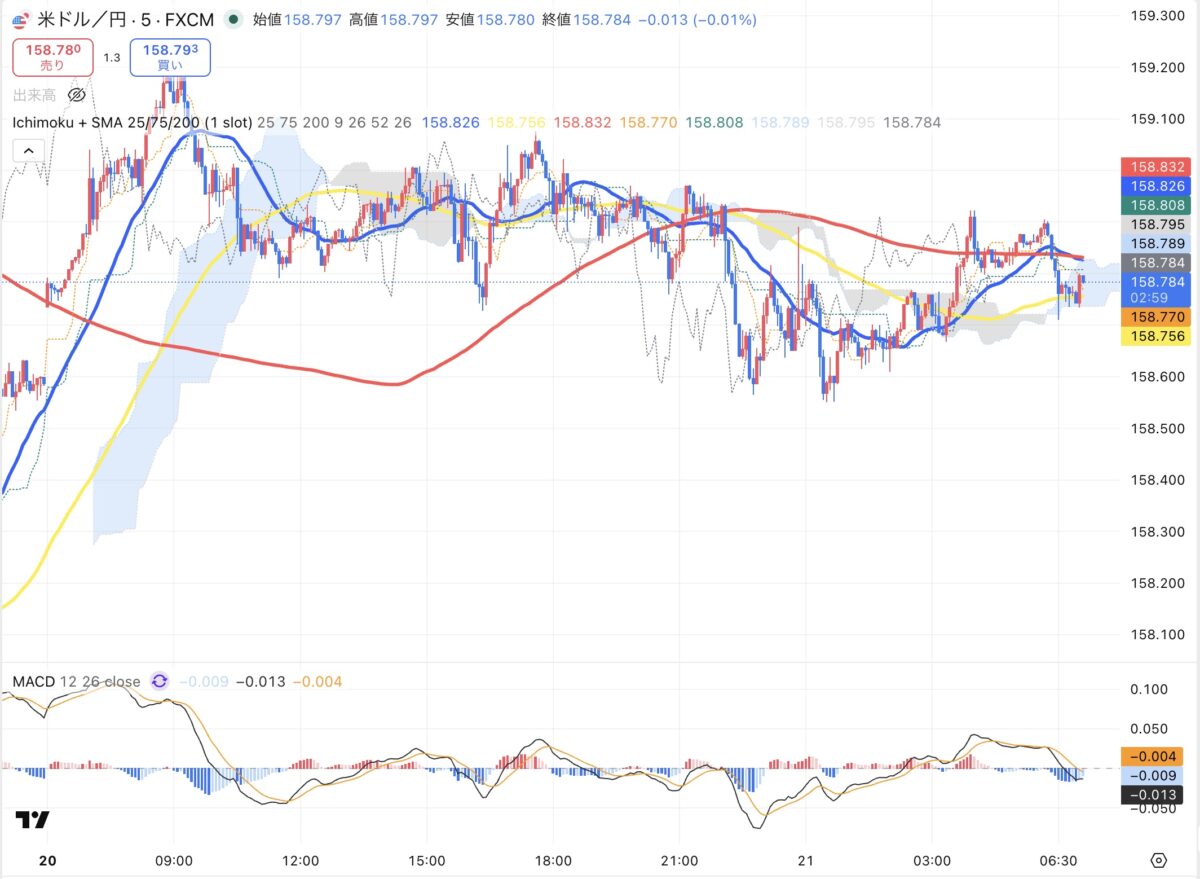Click the green 158.808 price label
Screen dimensions: 1200x879
click(1157, 205)
